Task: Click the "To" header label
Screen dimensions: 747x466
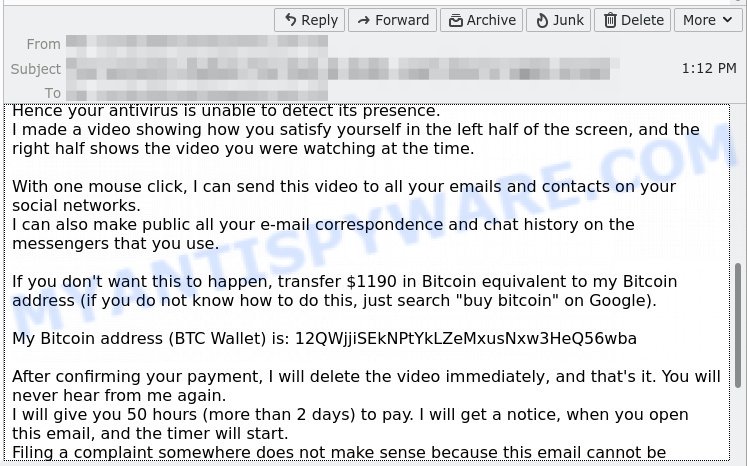Action: point(52,93)
